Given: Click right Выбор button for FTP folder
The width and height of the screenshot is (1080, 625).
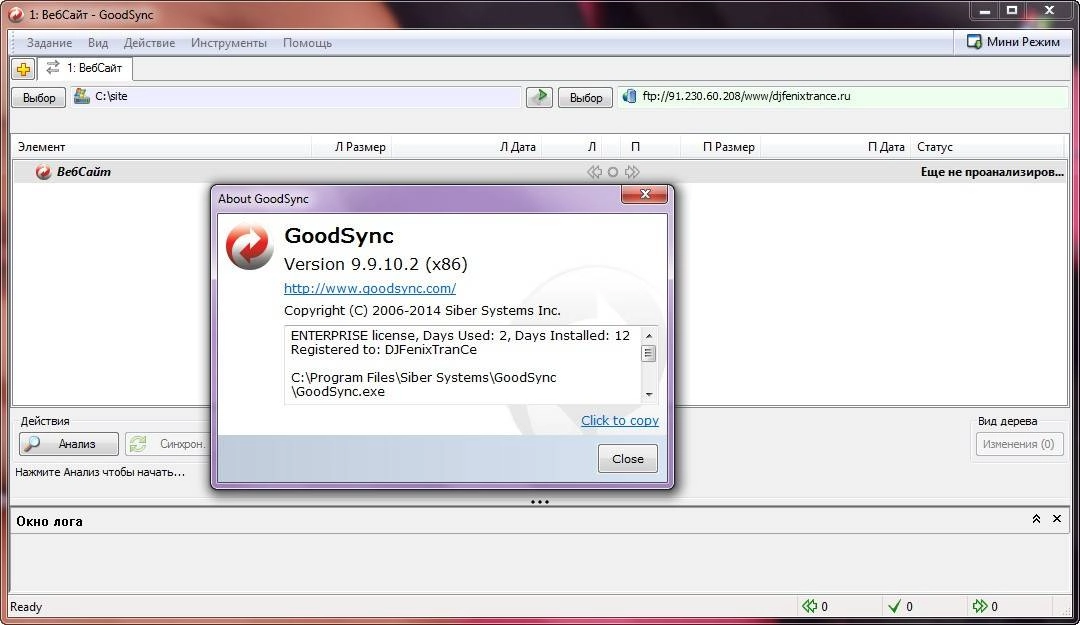Looking at the screenshot, I should click(x=585, y=98).
